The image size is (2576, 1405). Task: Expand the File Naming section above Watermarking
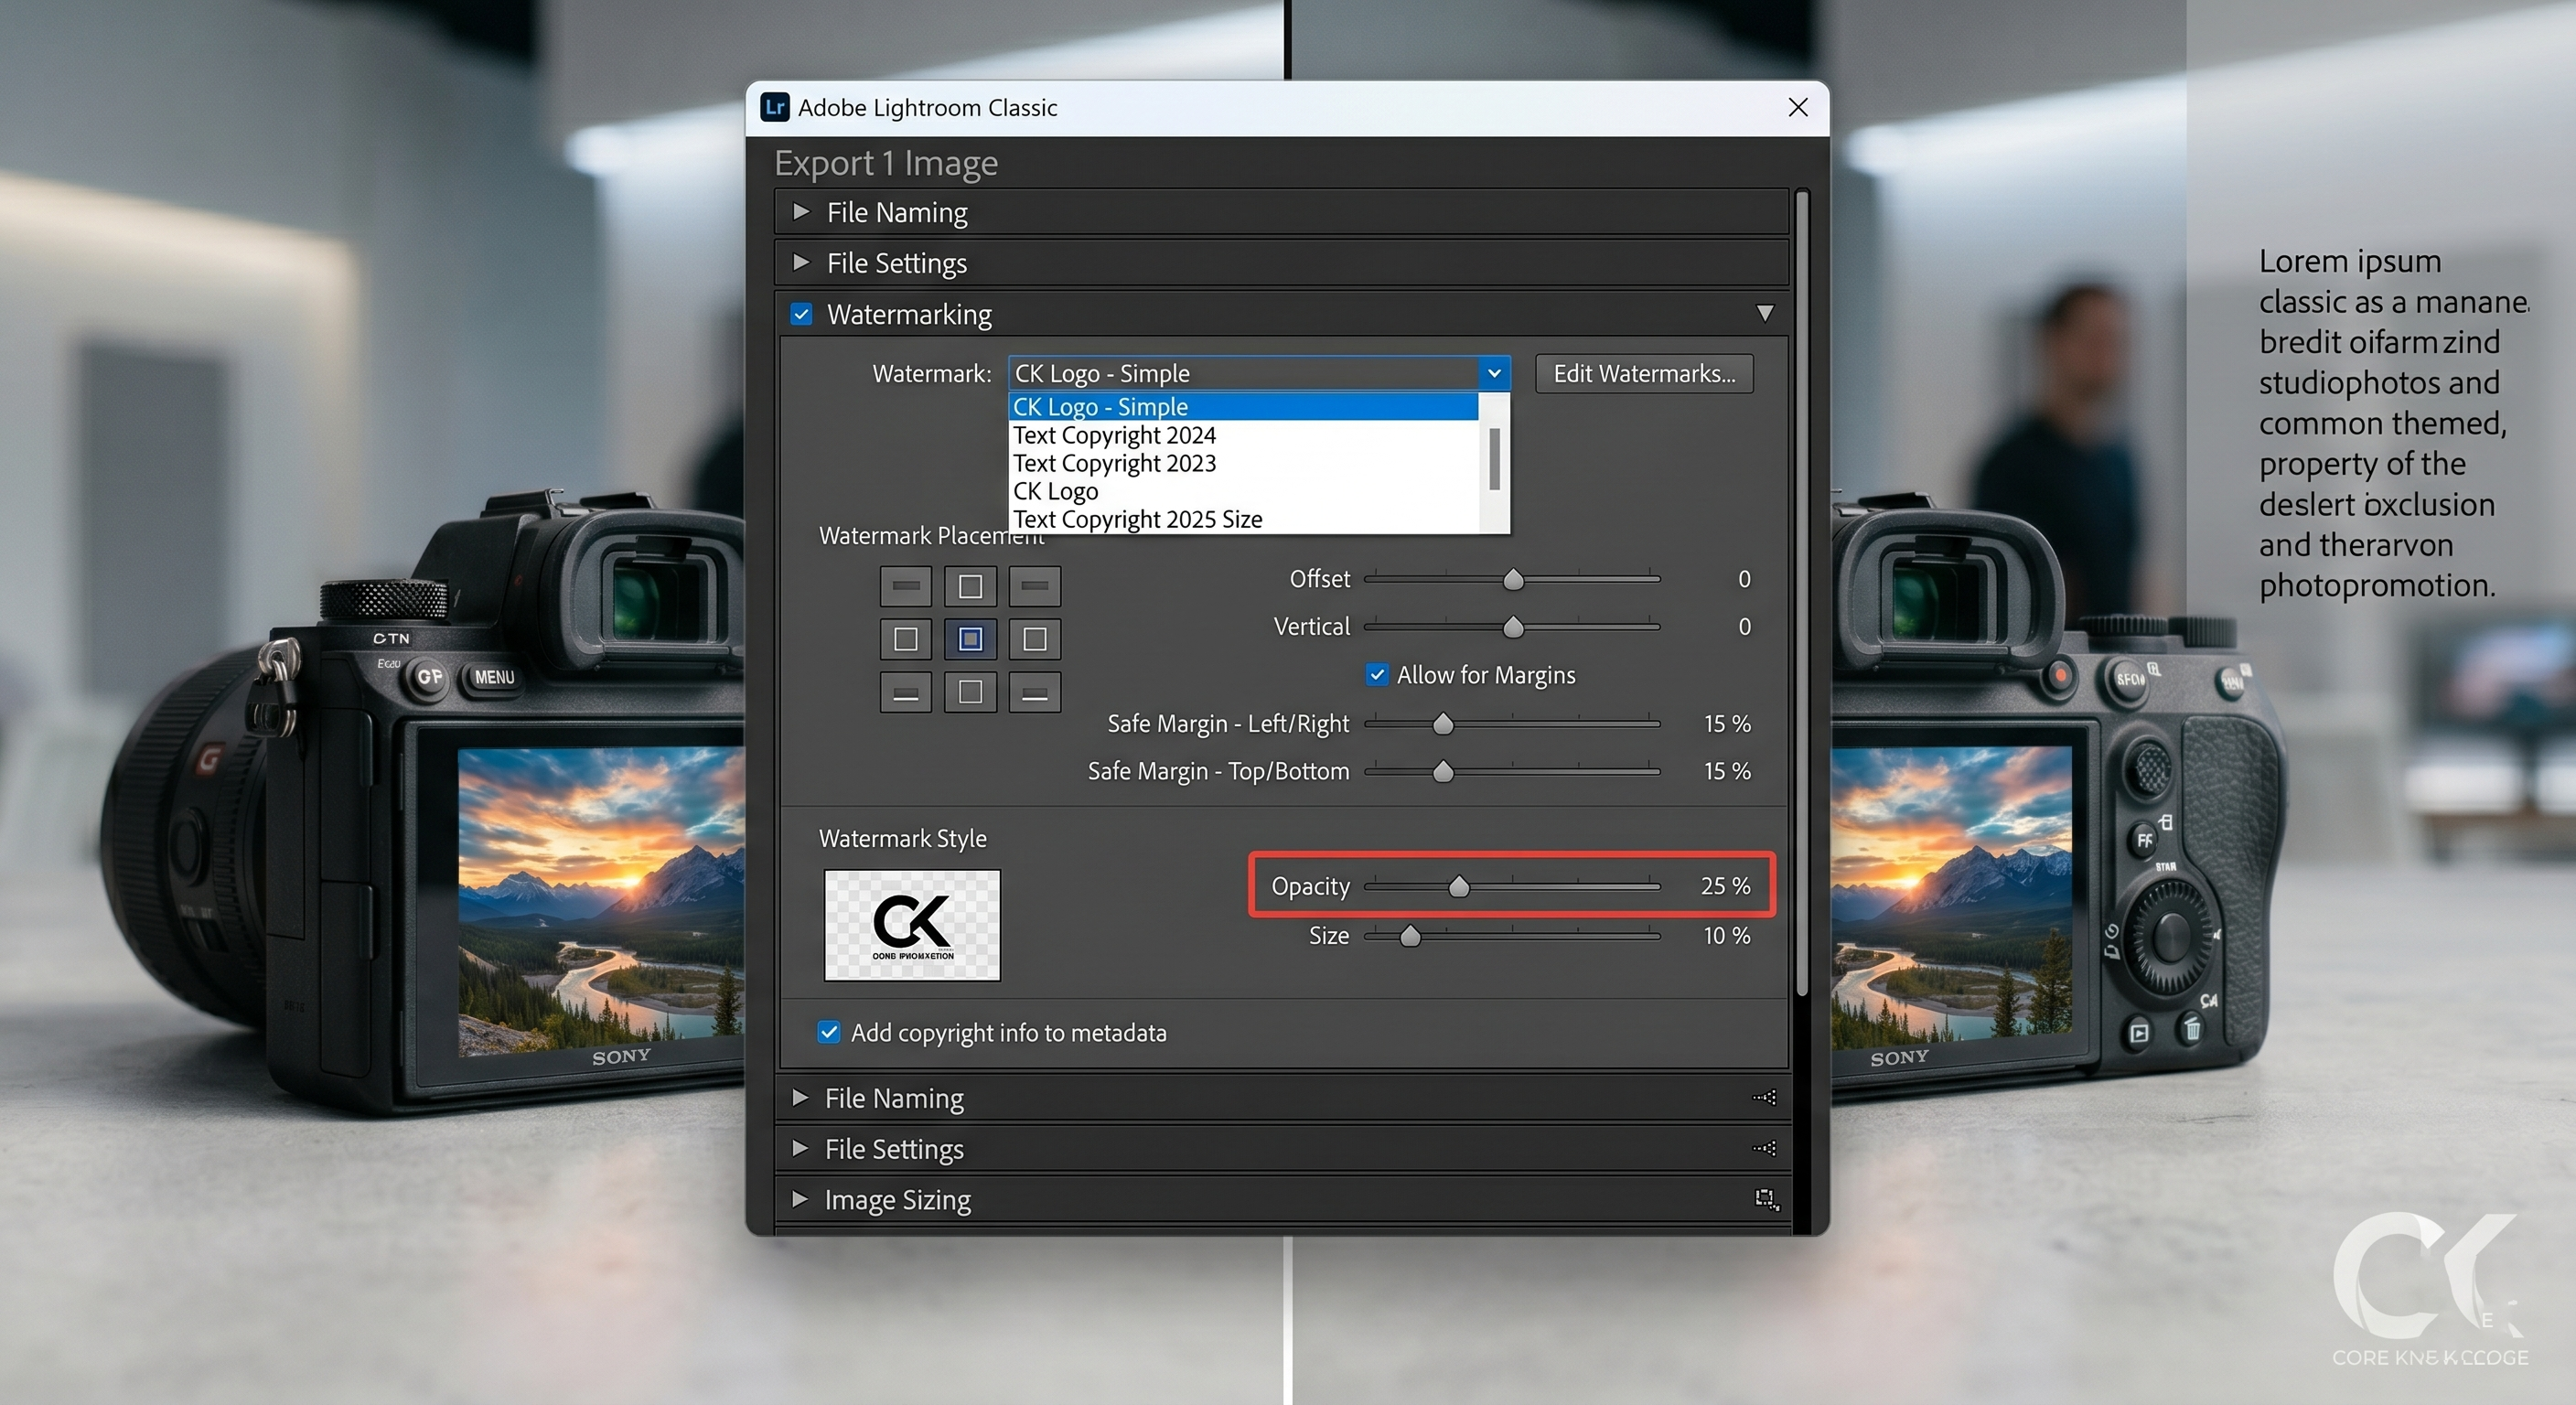click(x=800, y=212)
